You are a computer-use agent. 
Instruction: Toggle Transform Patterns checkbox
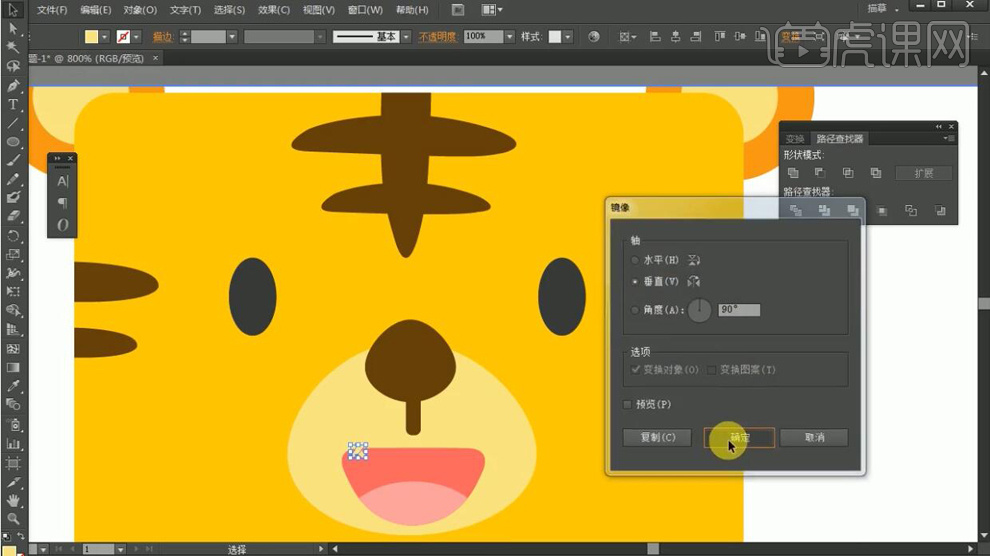(x=712, y=370)
